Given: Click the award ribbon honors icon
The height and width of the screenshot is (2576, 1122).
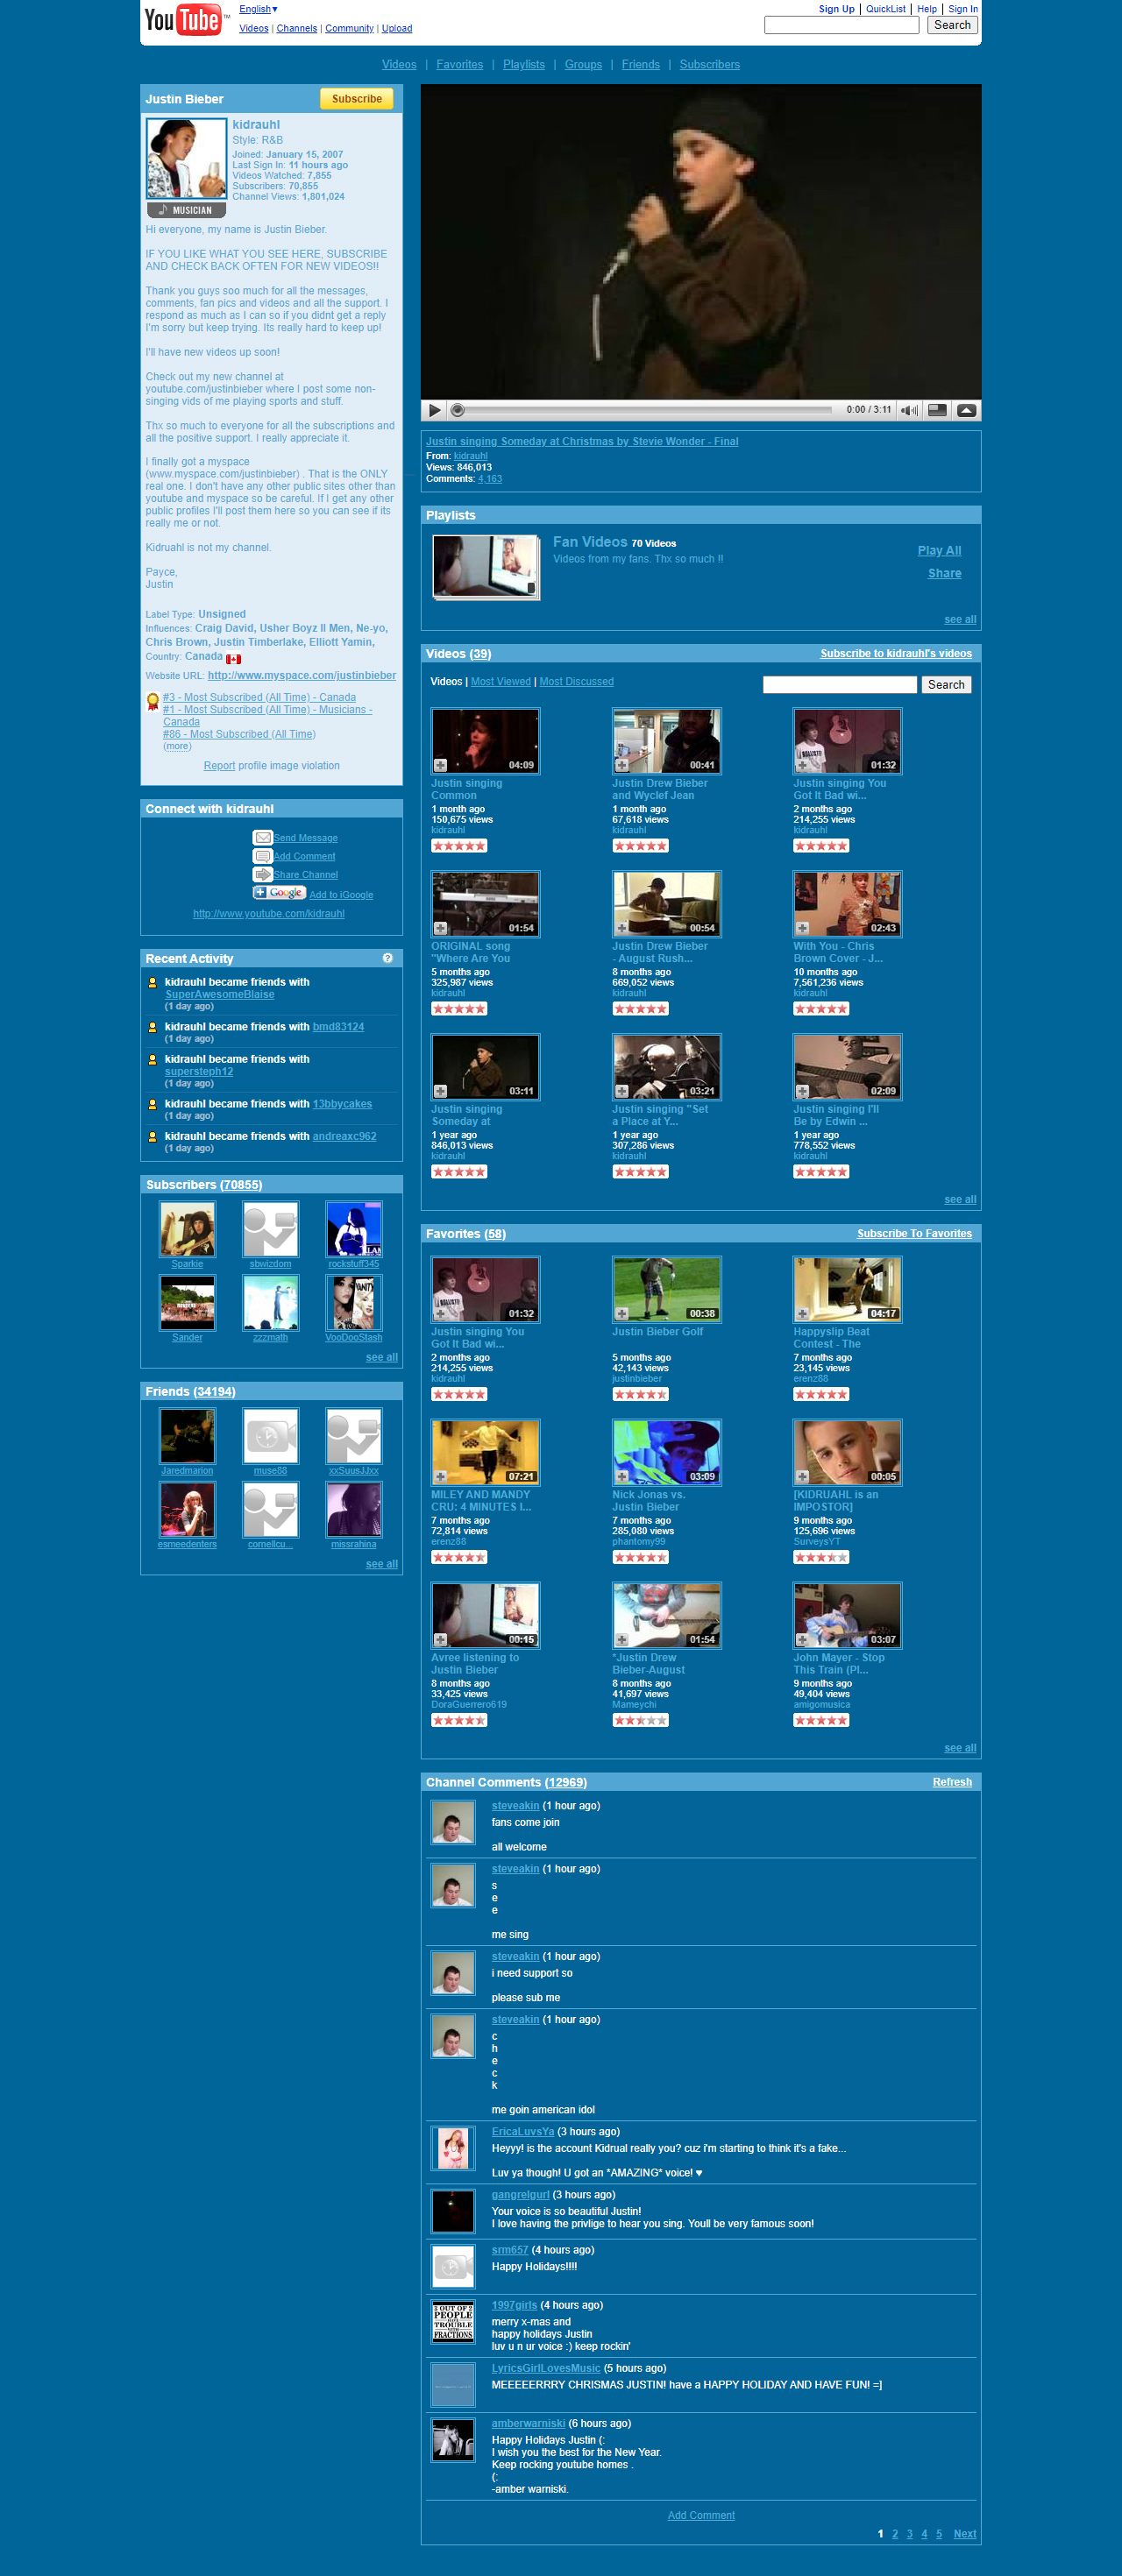Looking at the screenshot, I should coord(153,701).
